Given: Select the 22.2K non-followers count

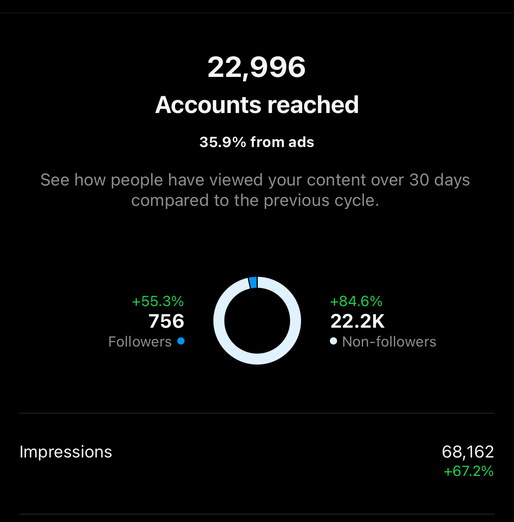Looking at the screenshot, I should click(357, 321).
